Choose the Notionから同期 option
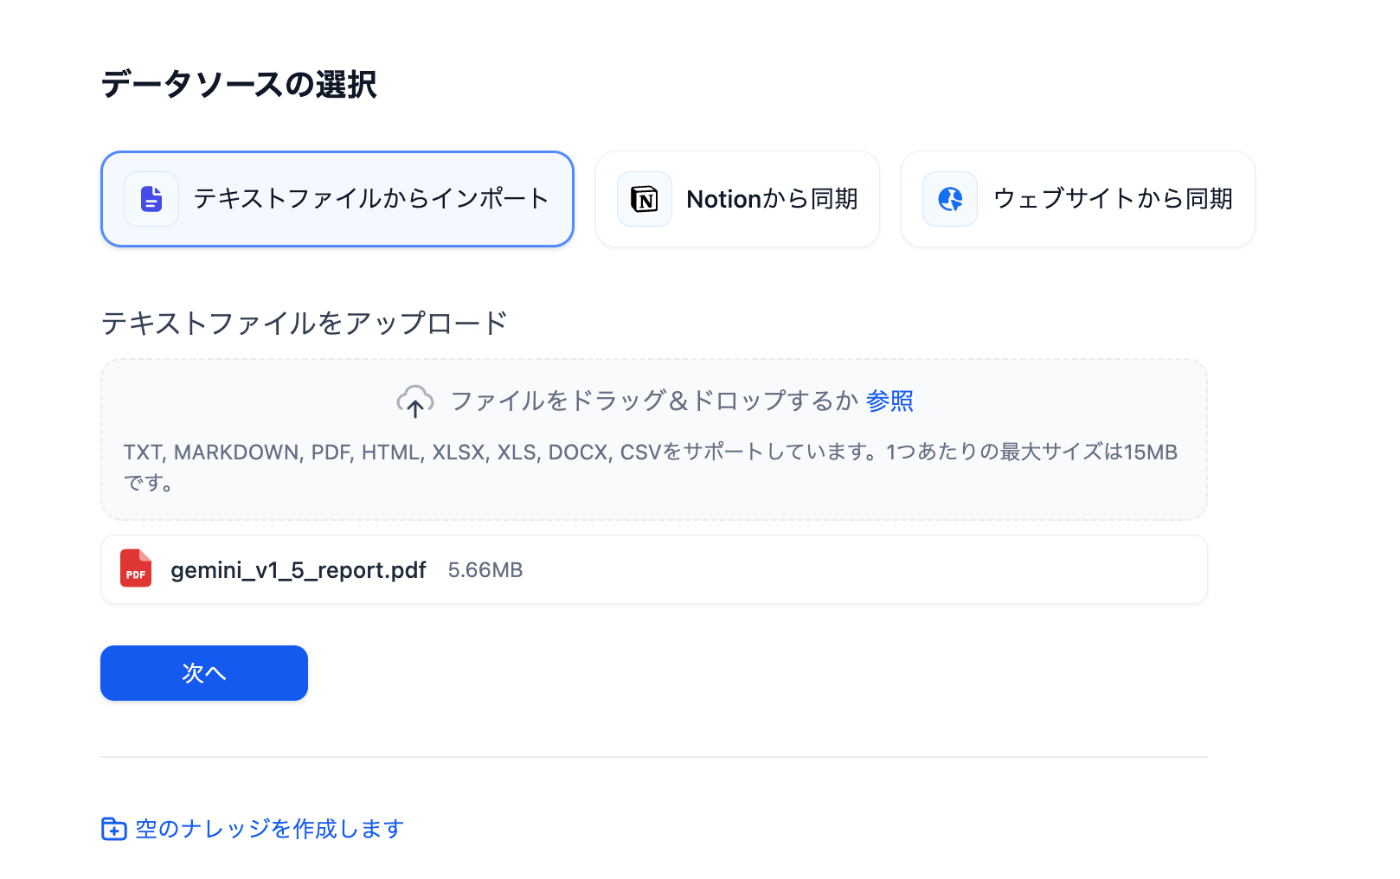 737,199
